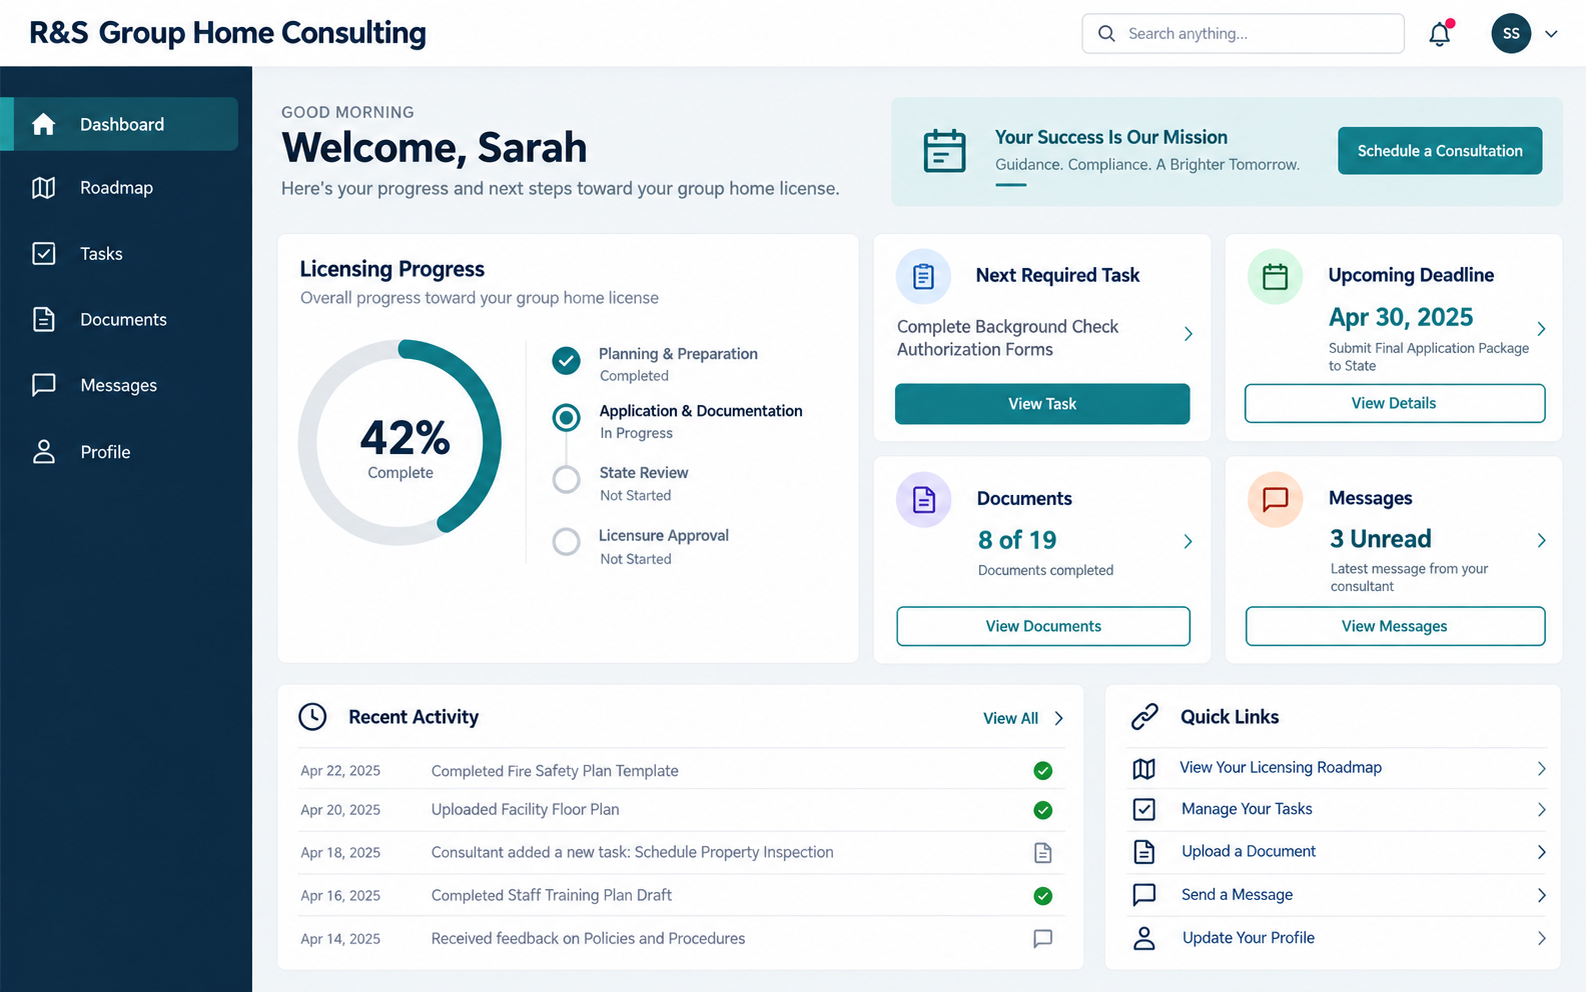Open Send a Message quick link
The image size is (1586, 992).
coord(1237,895)
